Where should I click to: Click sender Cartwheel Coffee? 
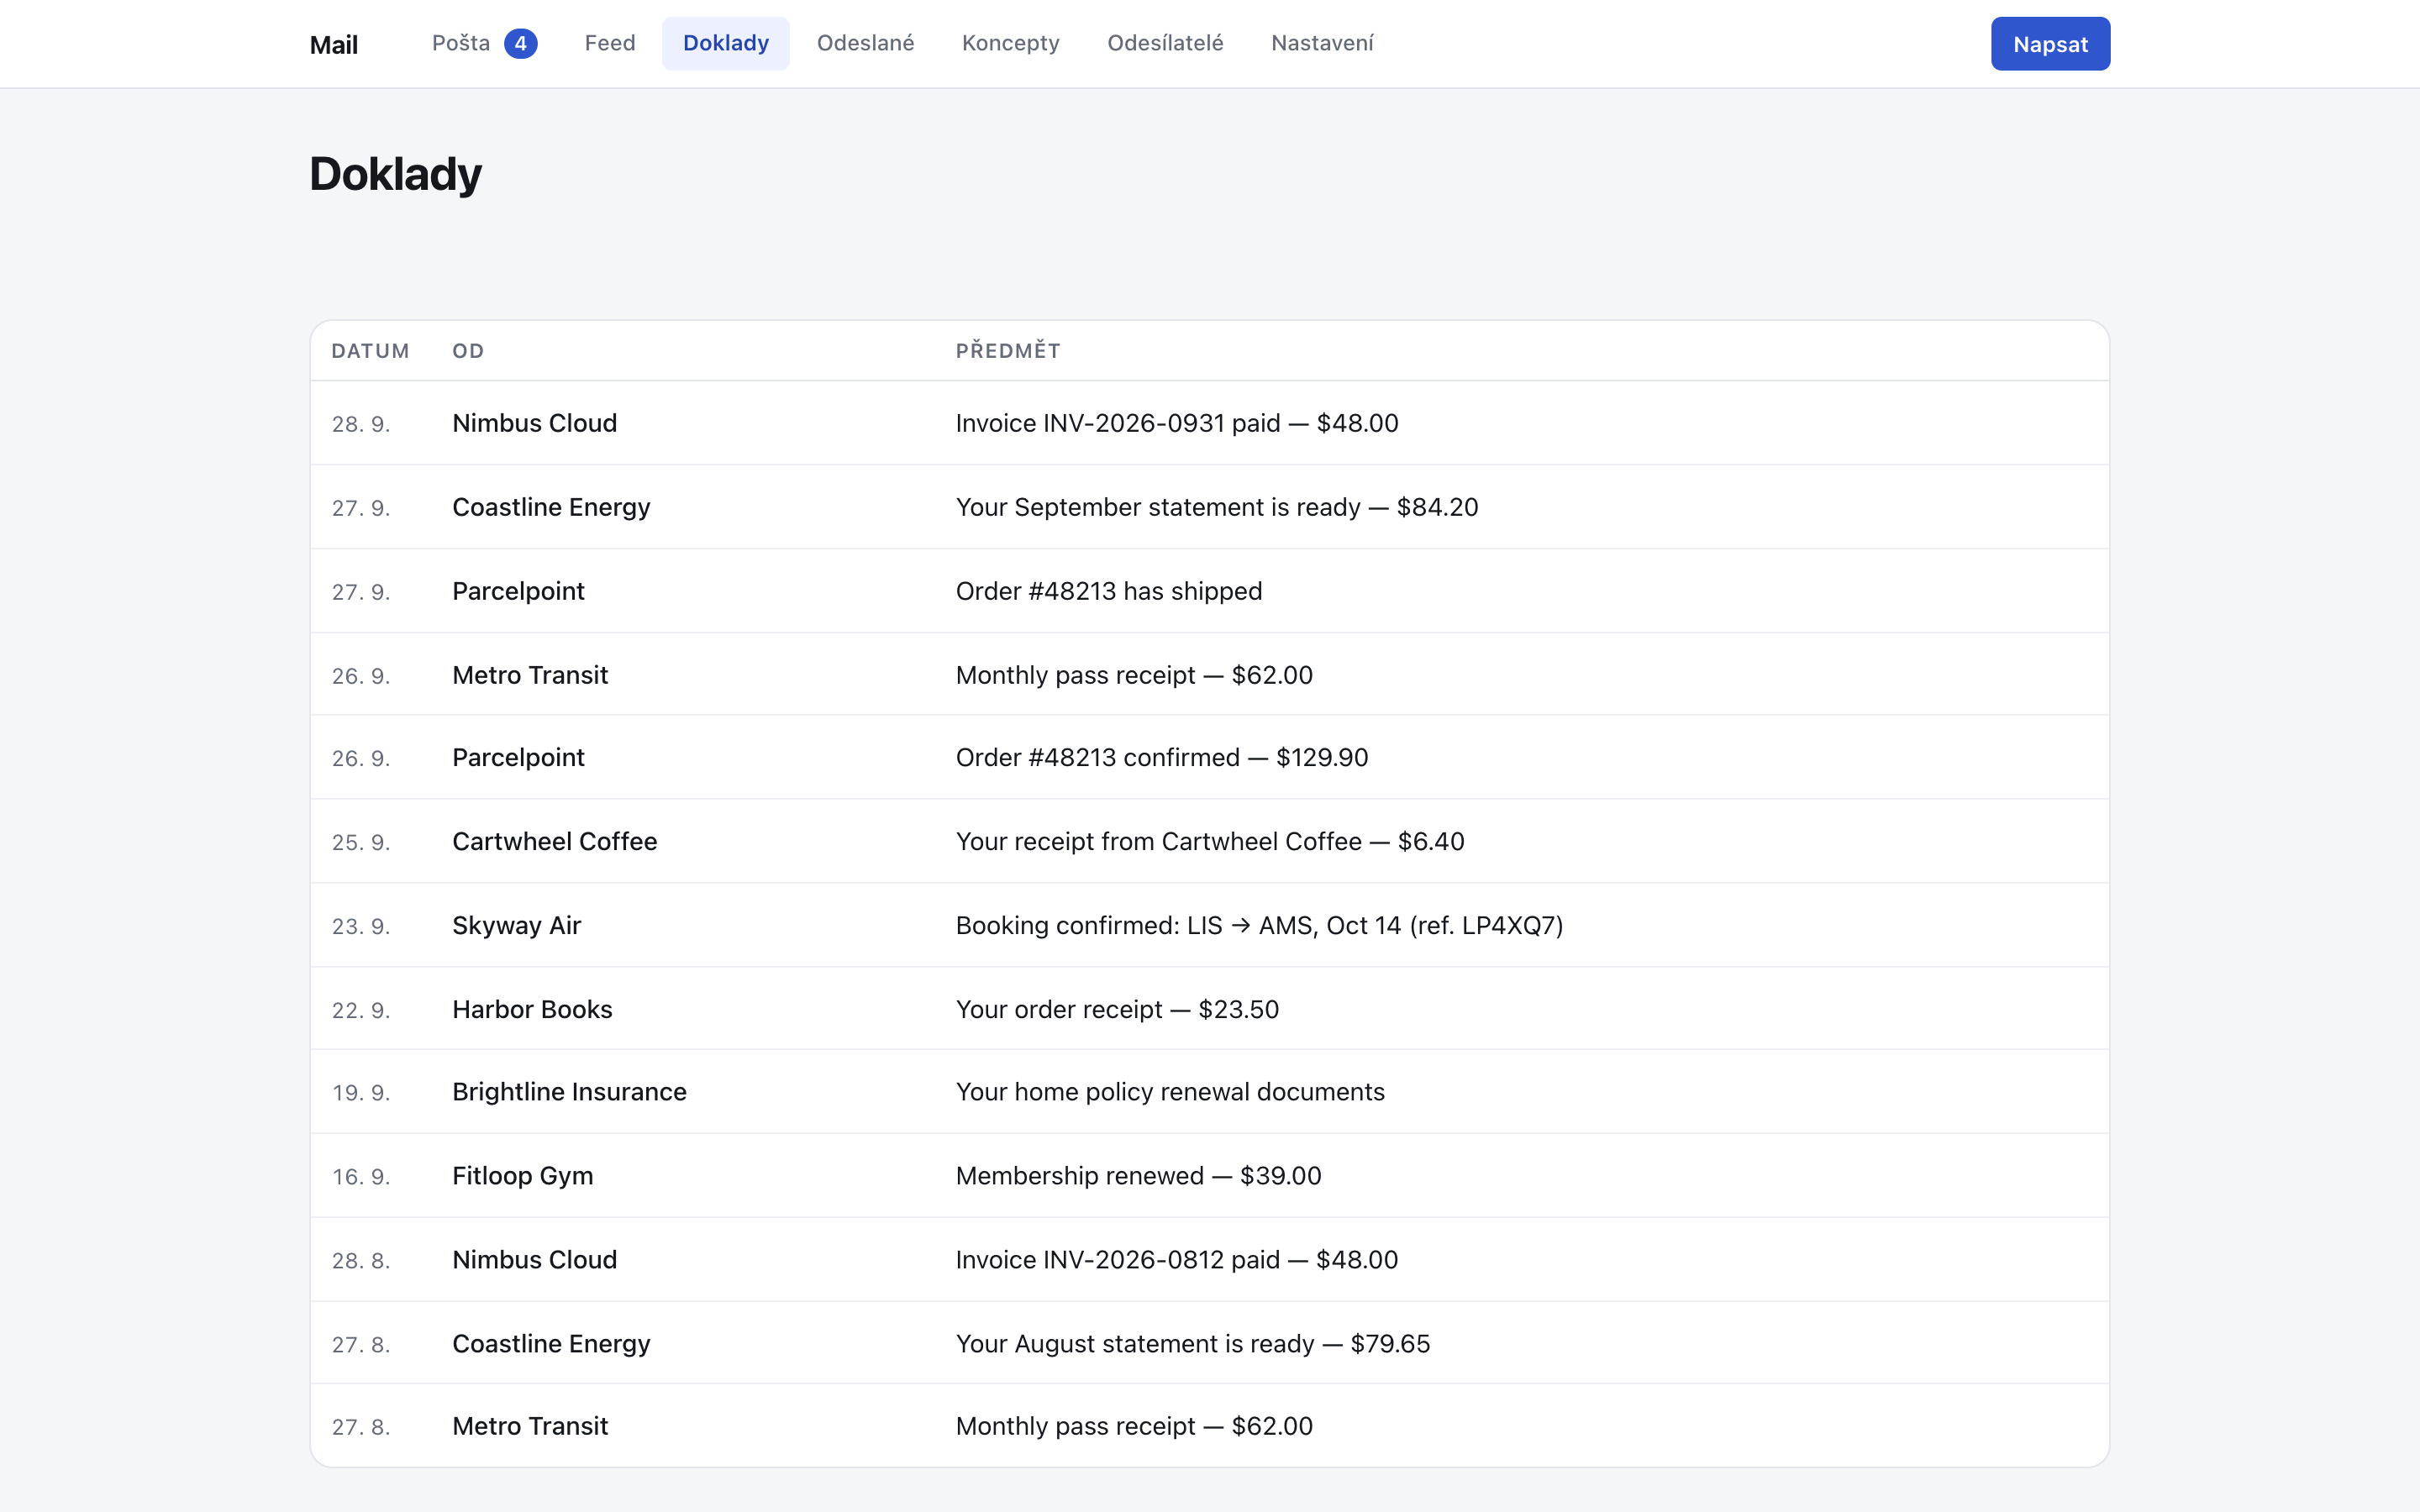pyautogui.click(x=555, y=841)
